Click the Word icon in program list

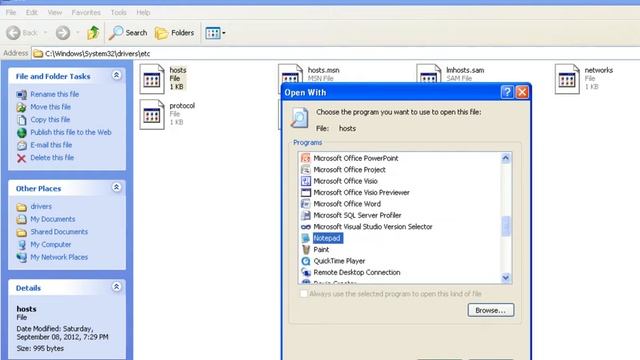click(x=306, y=204)
